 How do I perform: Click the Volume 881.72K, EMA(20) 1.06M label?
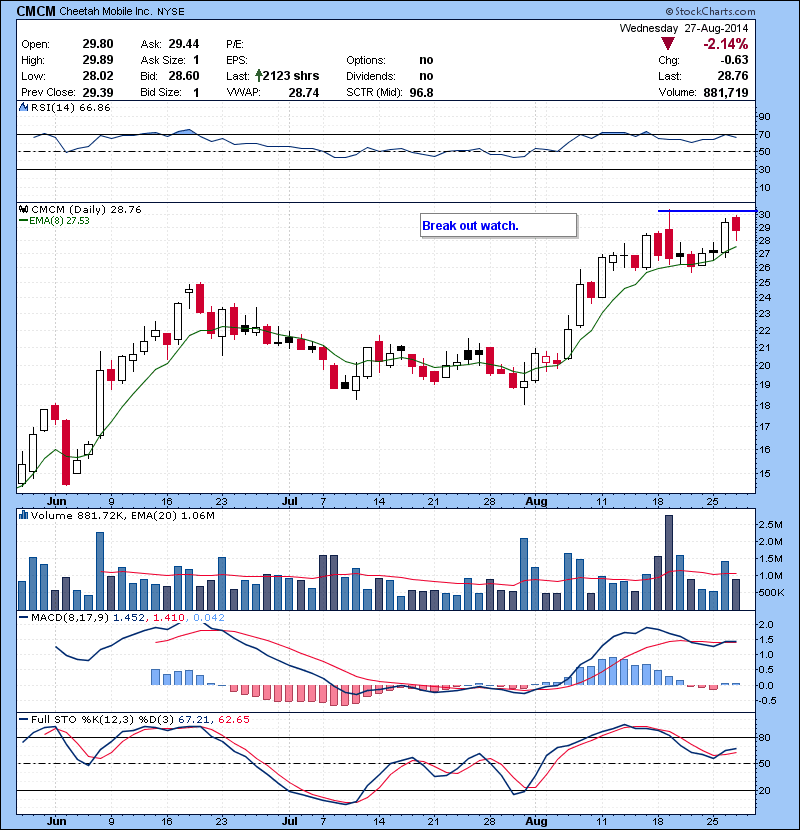[123, 515]
